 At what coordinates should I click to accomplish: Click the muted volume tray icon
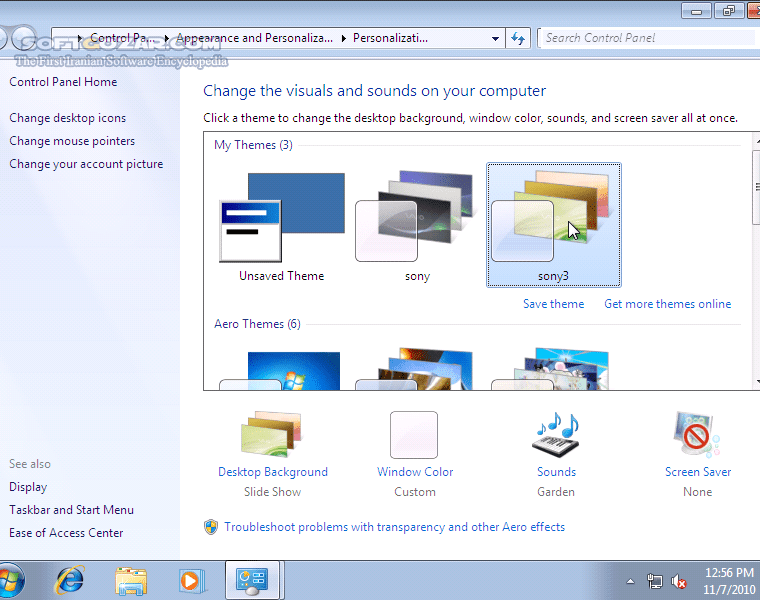coord(679,581)
